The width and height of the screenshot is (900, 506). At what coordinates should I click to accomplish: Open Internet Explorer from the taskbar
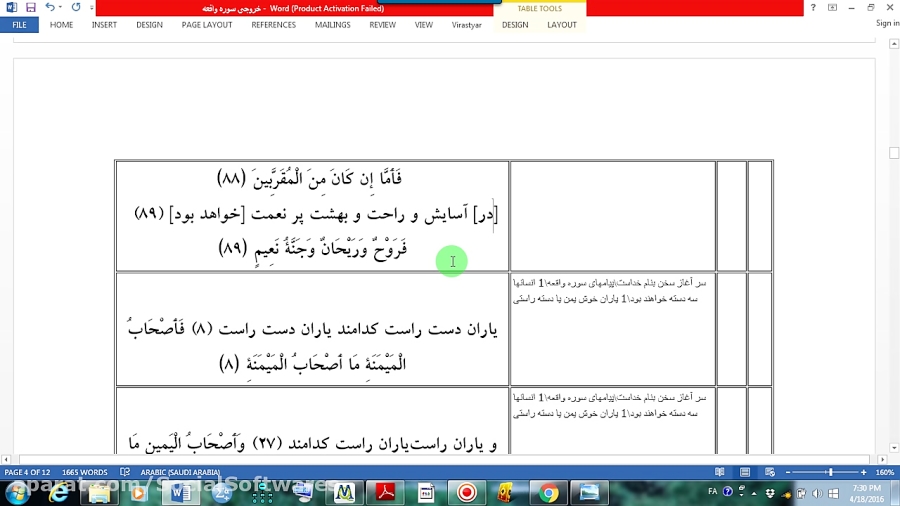pos(59,493)
